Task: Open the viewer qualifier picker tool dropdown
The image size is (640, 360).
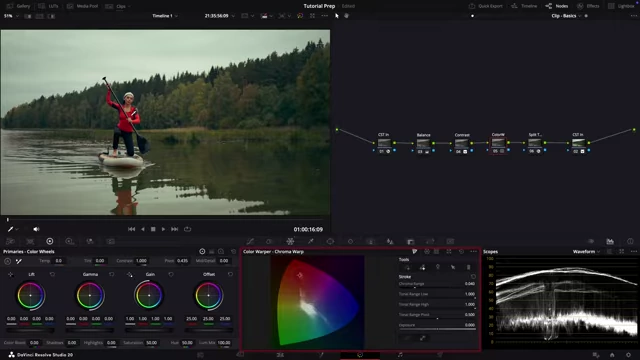Action: tap(13, 229)
